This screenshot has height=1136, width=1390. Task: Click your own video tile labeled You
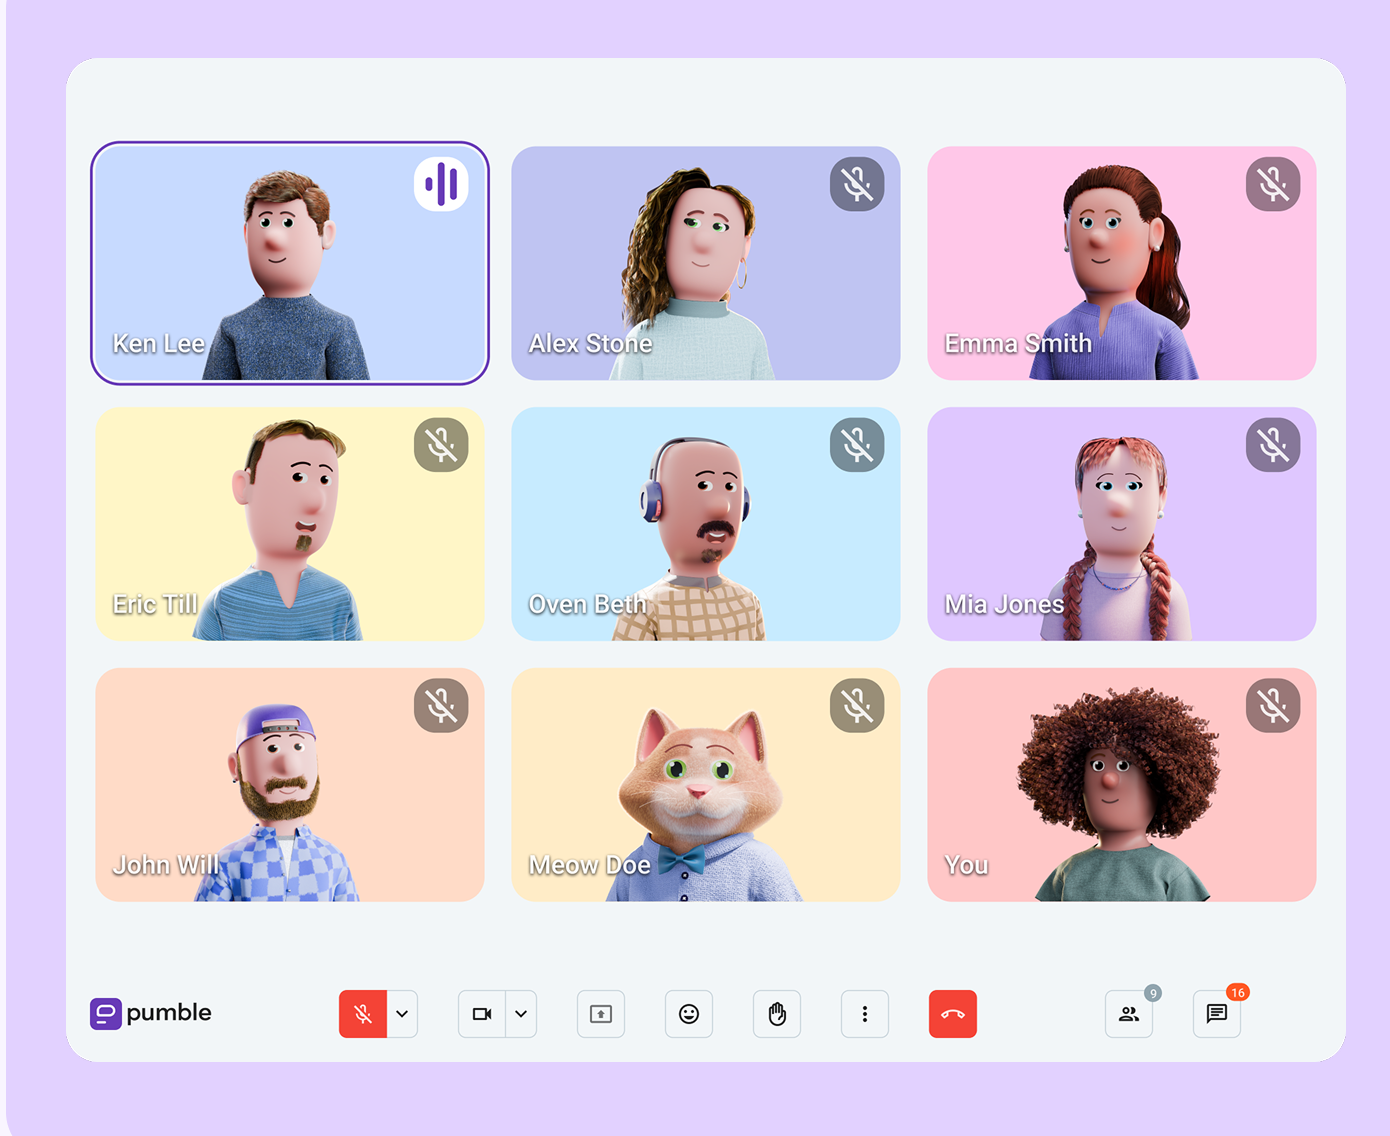pyautogui.click(x=1121, y=785)
